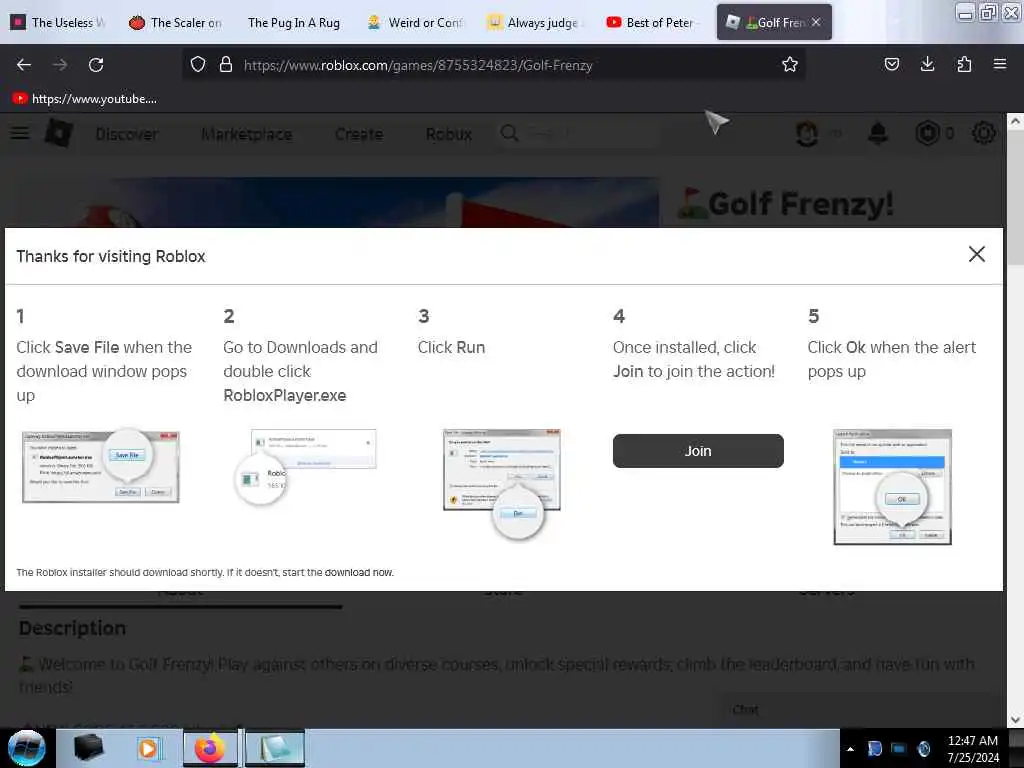1024x768 pixels.
Task: Click the notepad-like taskbar app icon
Action: [275, 748]
